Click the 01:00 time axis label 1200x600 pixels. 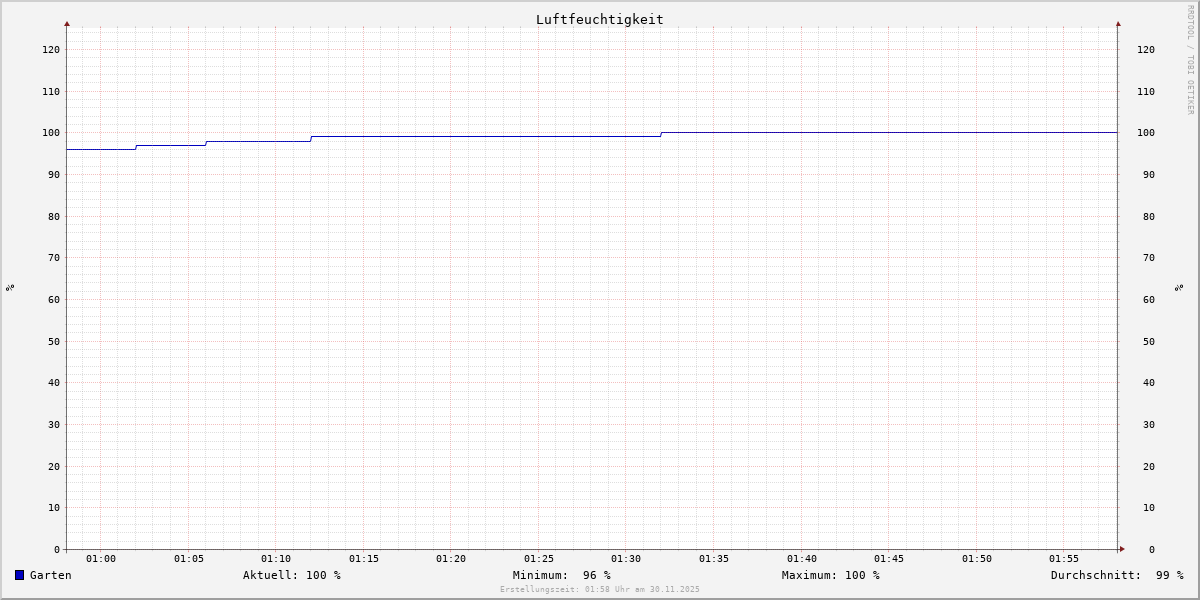point(101,559)
